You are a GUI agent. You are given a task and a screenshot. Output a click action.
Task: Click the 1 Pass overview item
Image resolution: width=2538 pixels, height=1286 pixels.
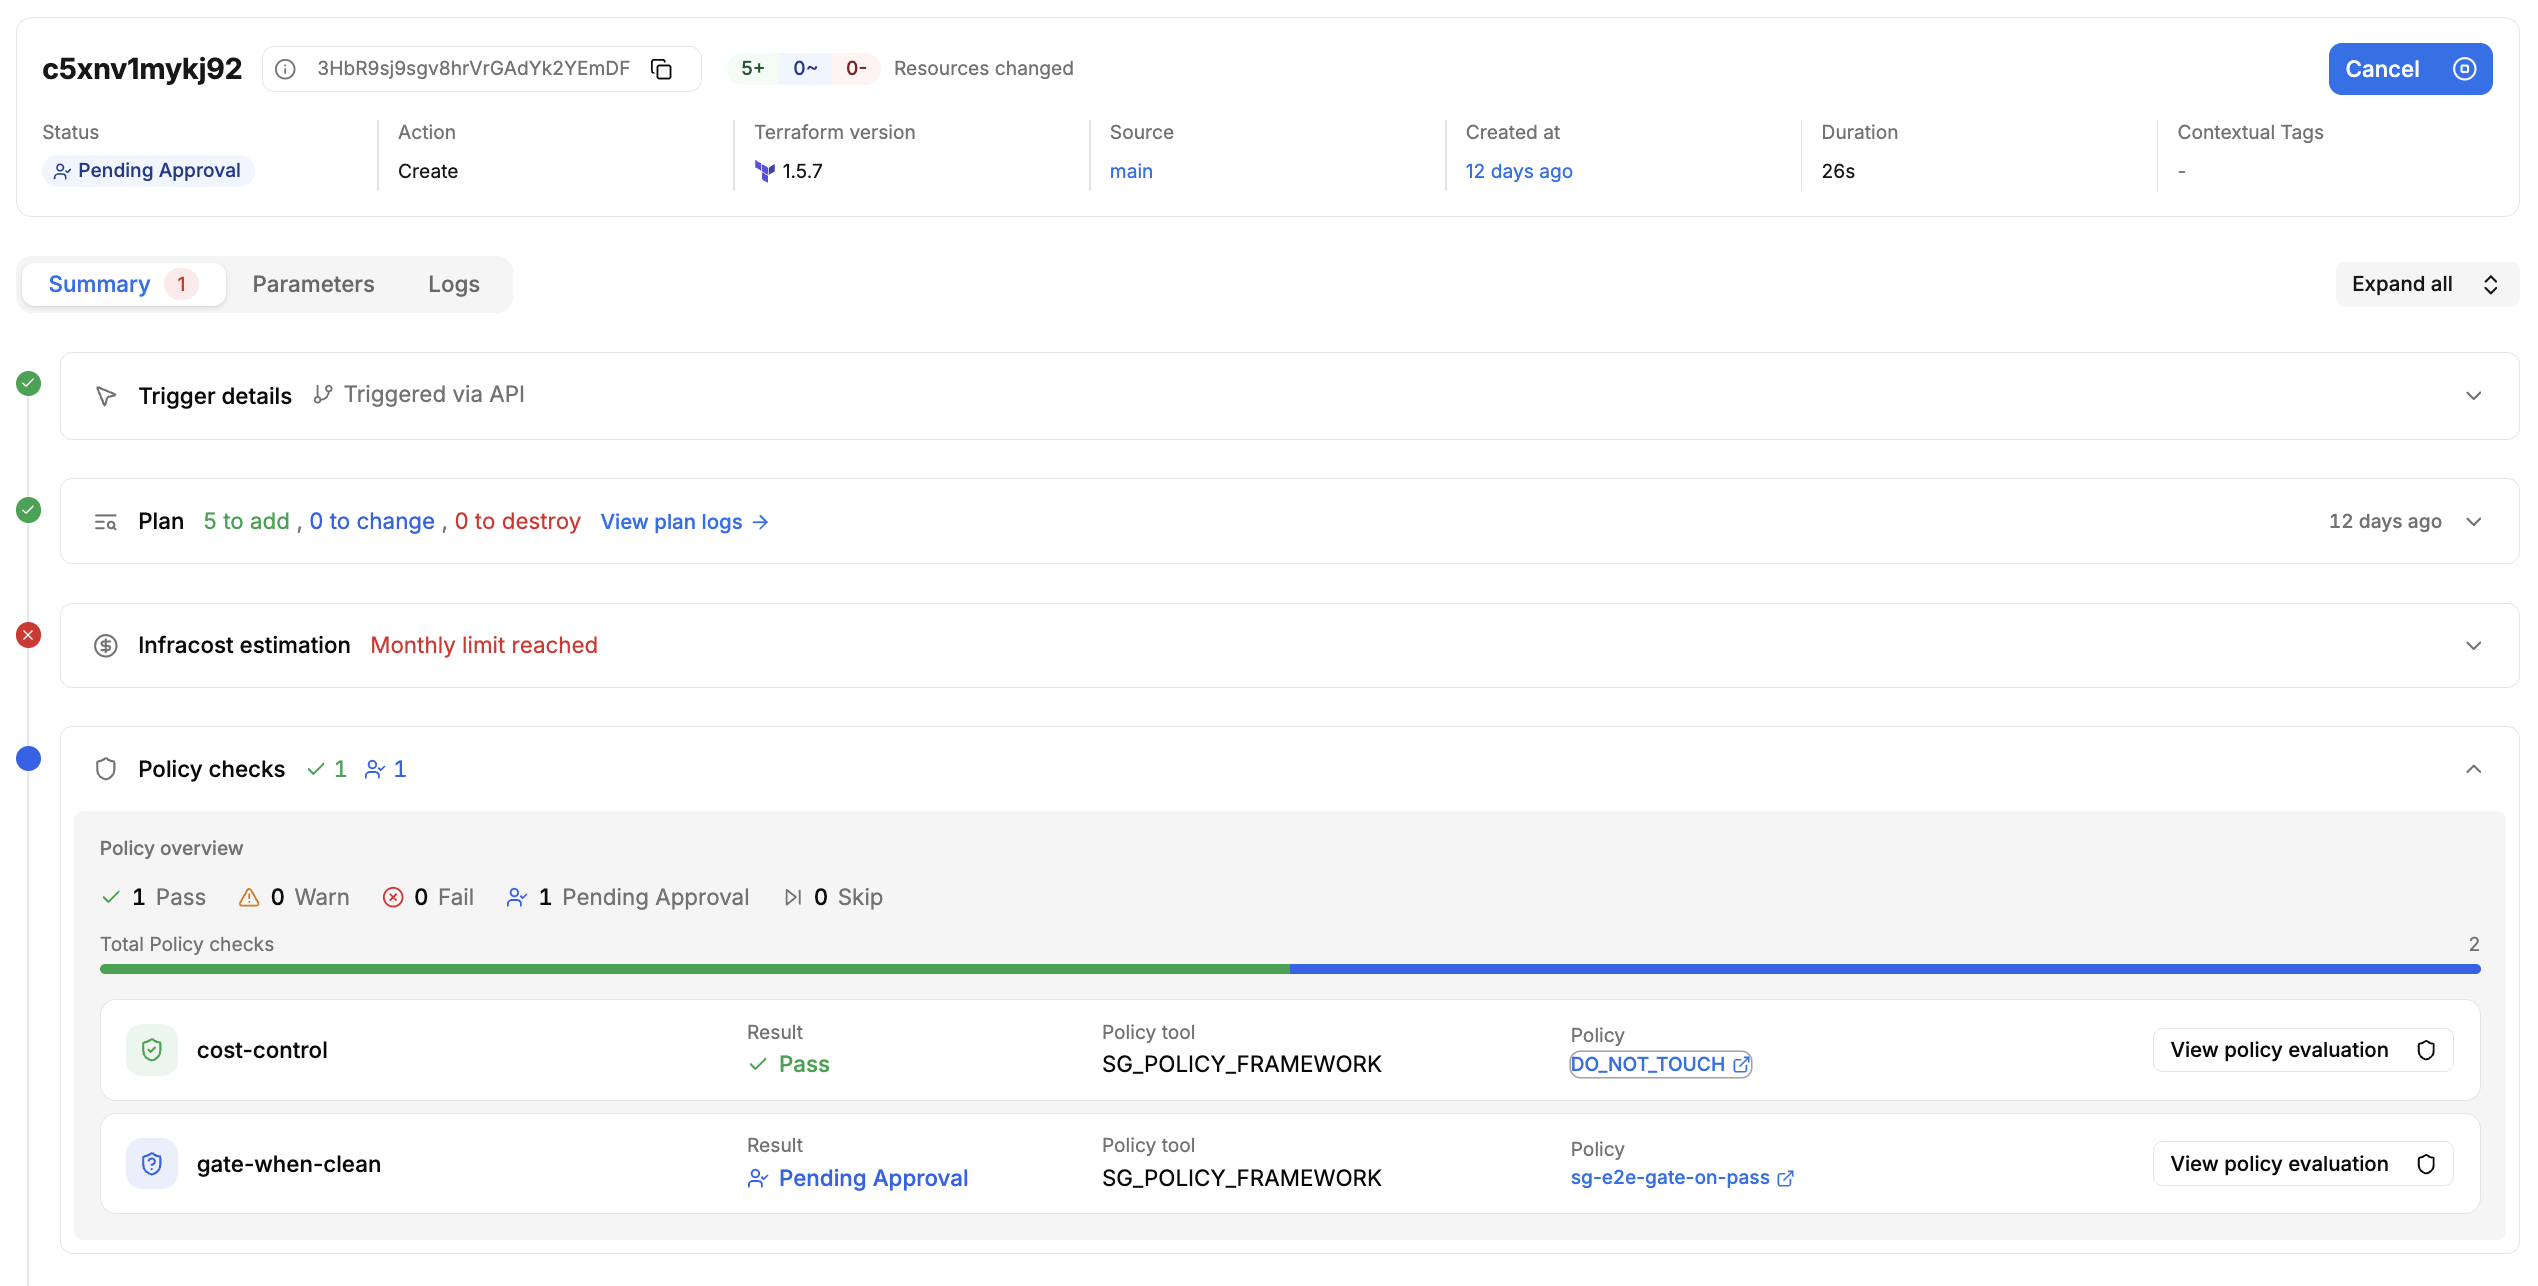[x=154, y=897]
